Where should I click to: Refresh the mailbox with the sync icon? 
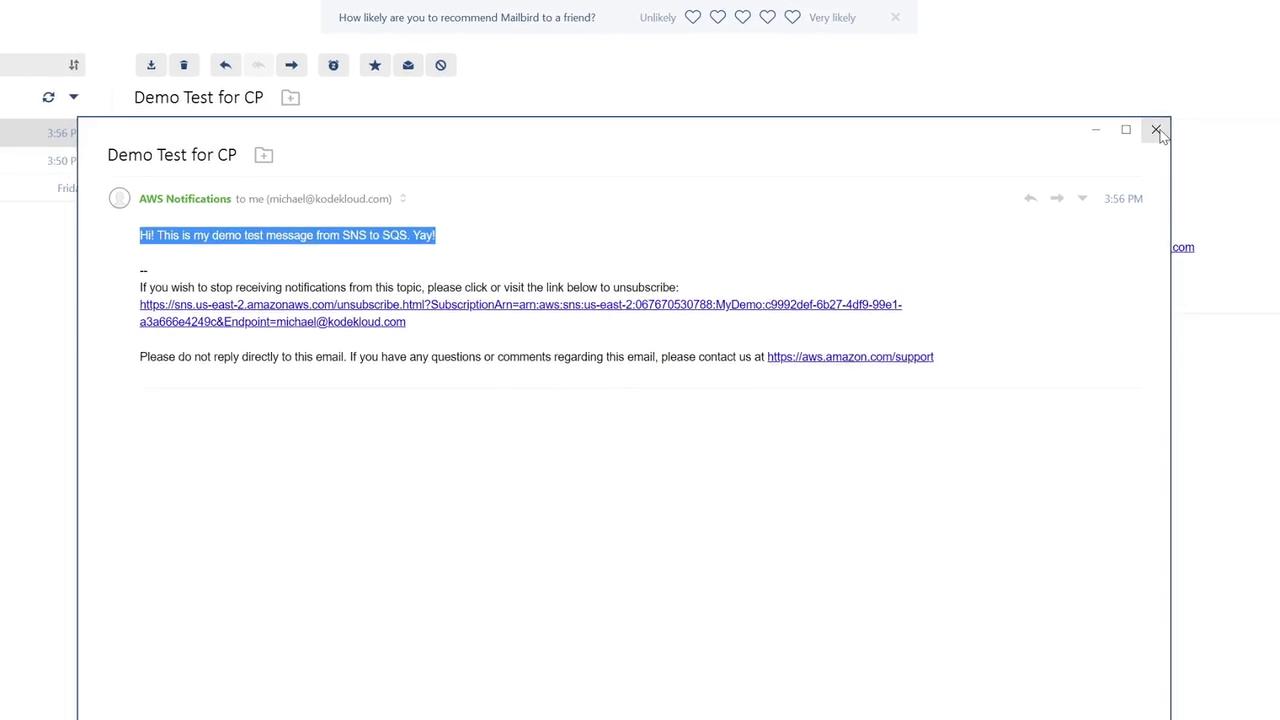pos(48,97)
